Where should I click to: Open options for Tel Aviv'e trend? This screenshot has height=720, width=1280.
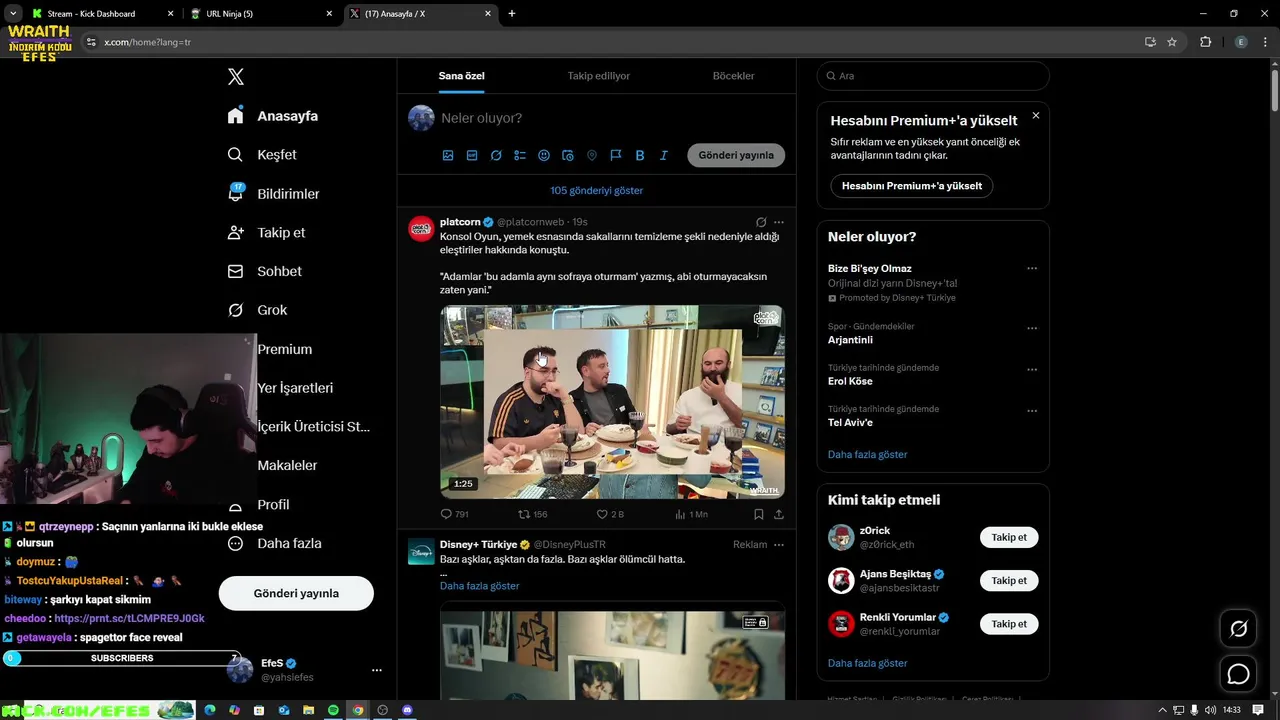(1032, 411)
